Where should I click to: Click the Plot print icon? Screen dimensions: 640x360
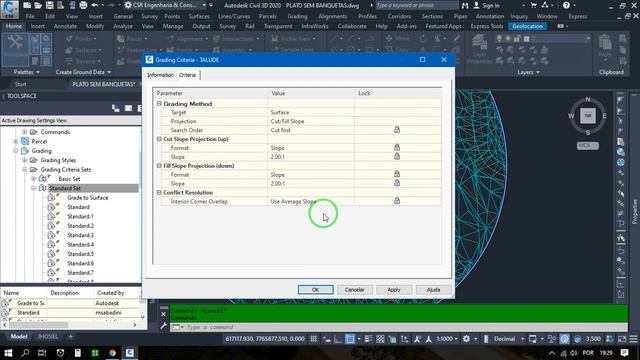(x=83, y=5)
